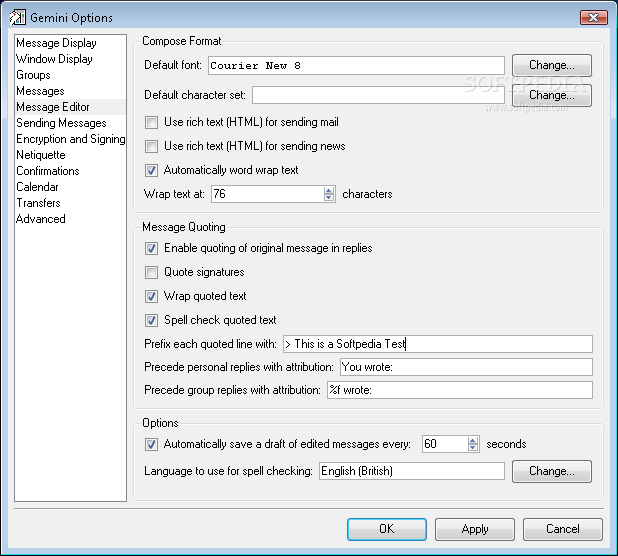Click the Gemini Options title bar icon
The image size is (618, 556).
[18, 18]
